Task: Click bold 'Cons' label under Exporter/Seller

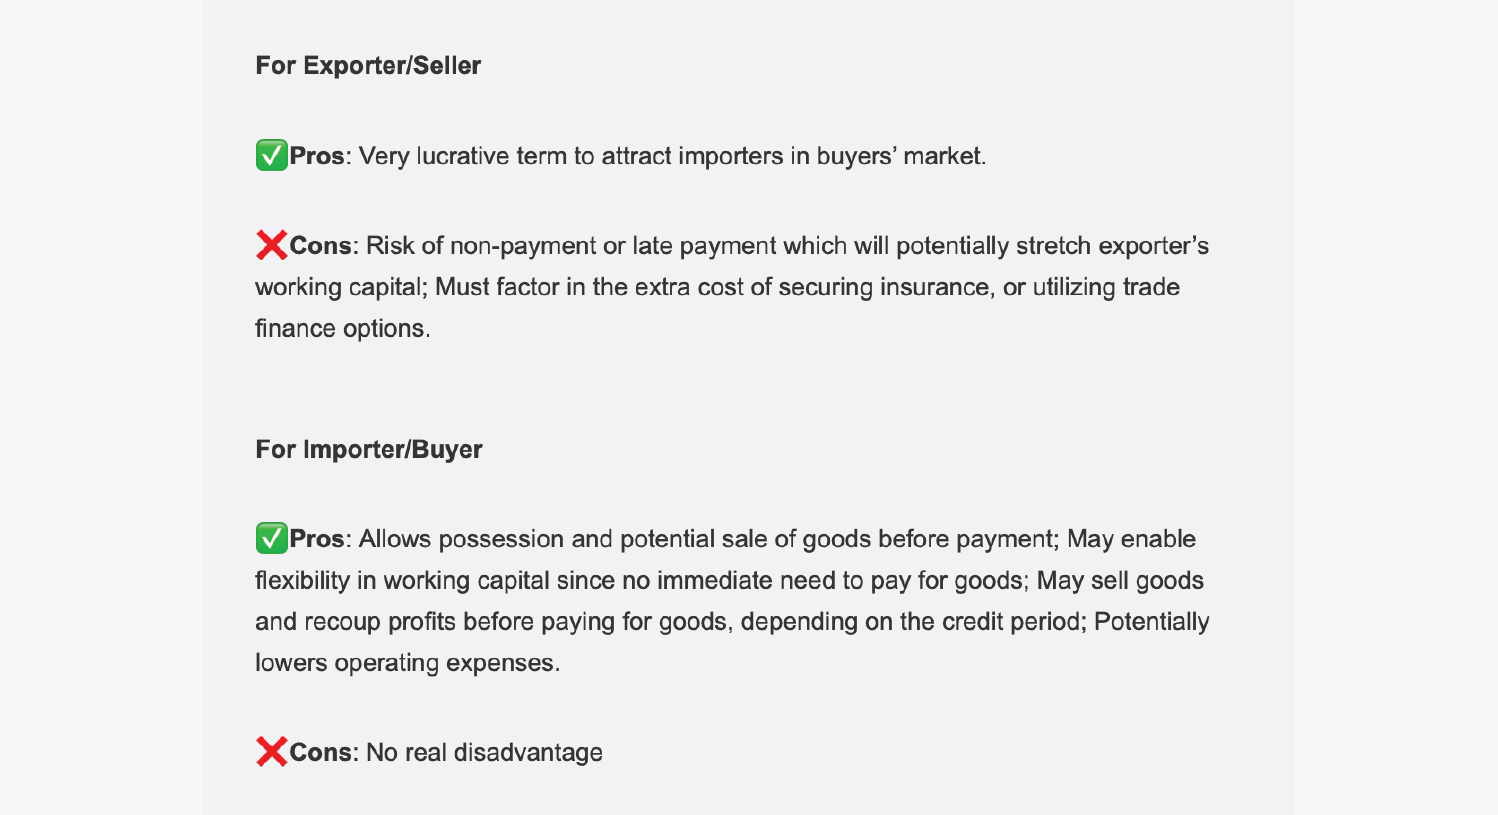Action: [320, 246]
